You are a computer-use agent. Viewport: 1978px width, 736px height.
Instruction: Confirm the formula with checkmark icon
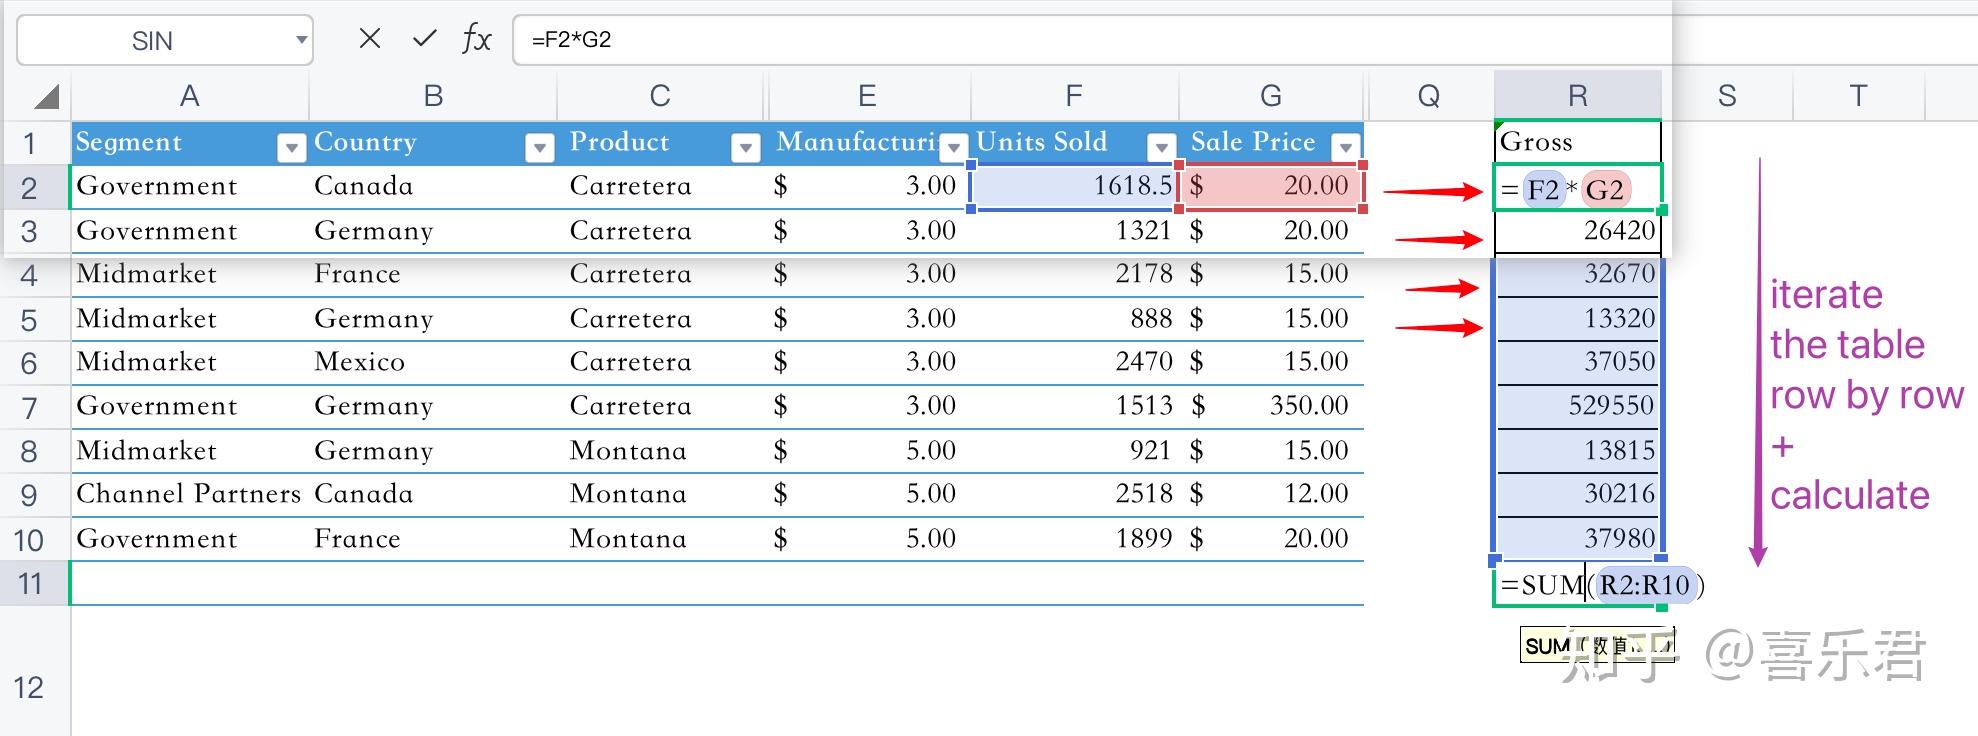425,39
